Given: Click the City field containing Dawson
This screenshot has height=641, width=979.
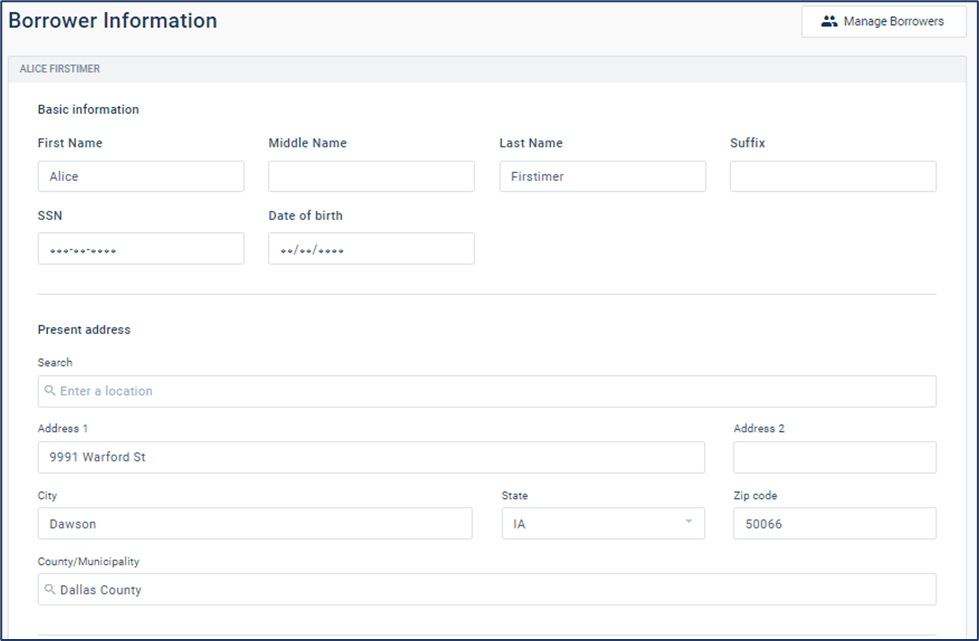Looking at the screenshot, I should click(x=255, y=523).
